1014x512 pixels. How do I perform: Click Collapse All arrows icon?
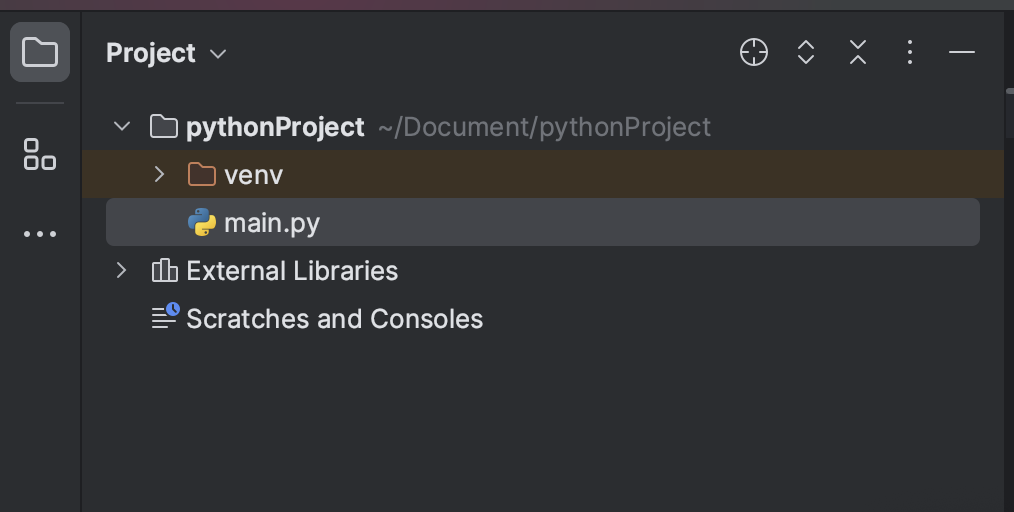click(858, 52)
